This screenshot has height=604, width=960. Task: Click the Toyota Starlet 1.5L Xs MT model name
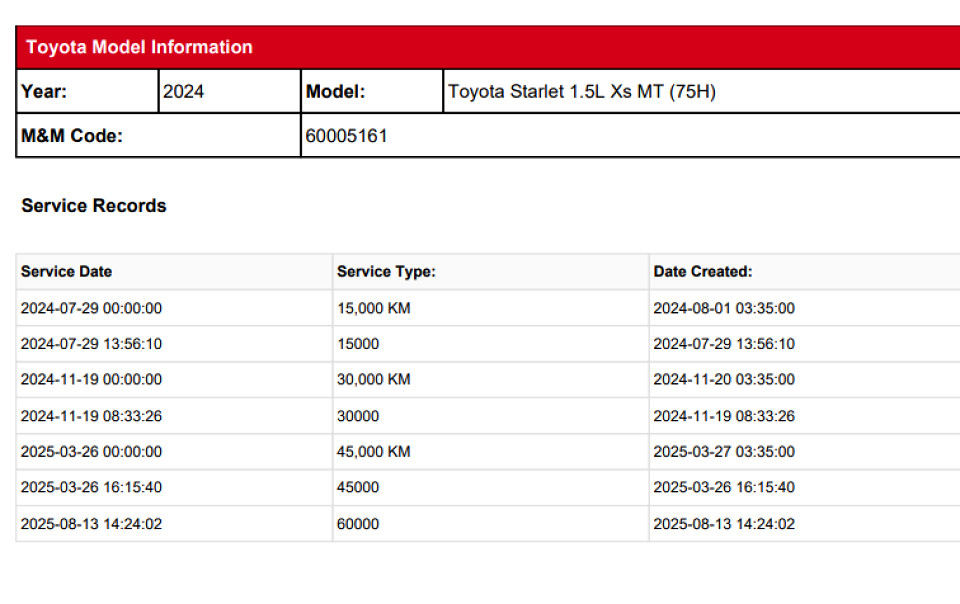[581, 92]
